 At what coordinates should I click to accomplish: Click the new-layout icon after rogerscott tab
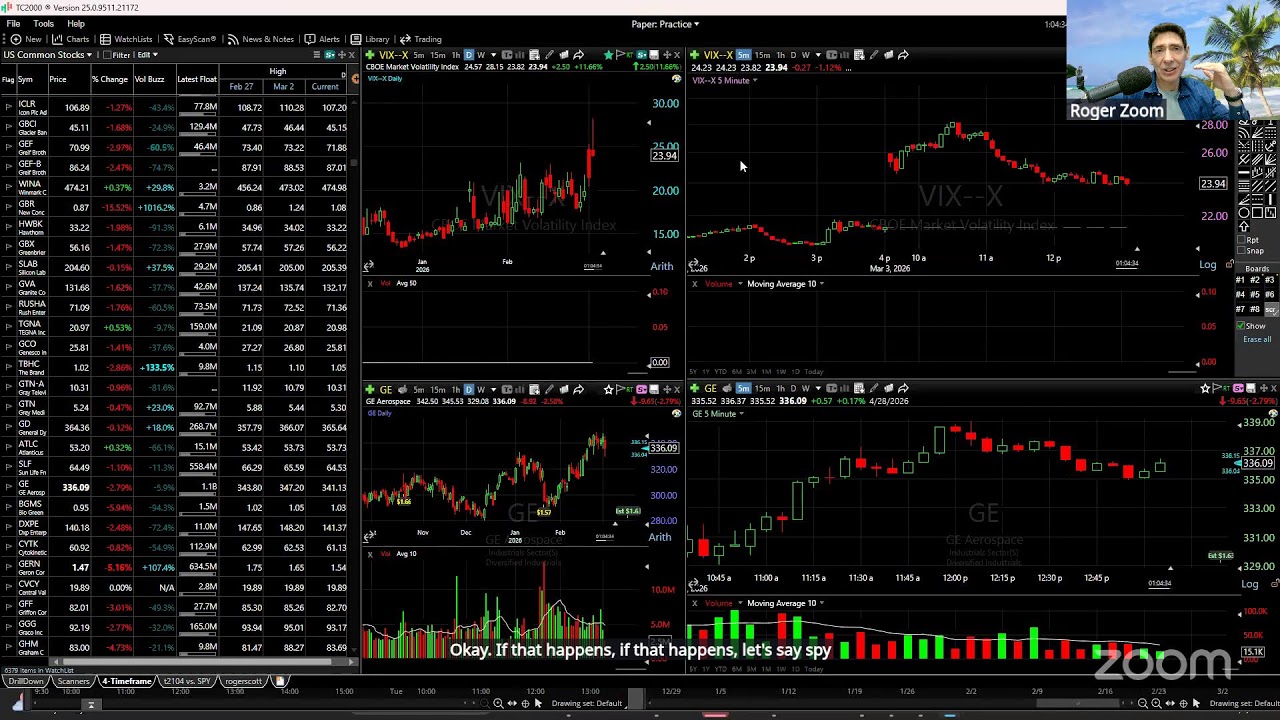[281, 682]
